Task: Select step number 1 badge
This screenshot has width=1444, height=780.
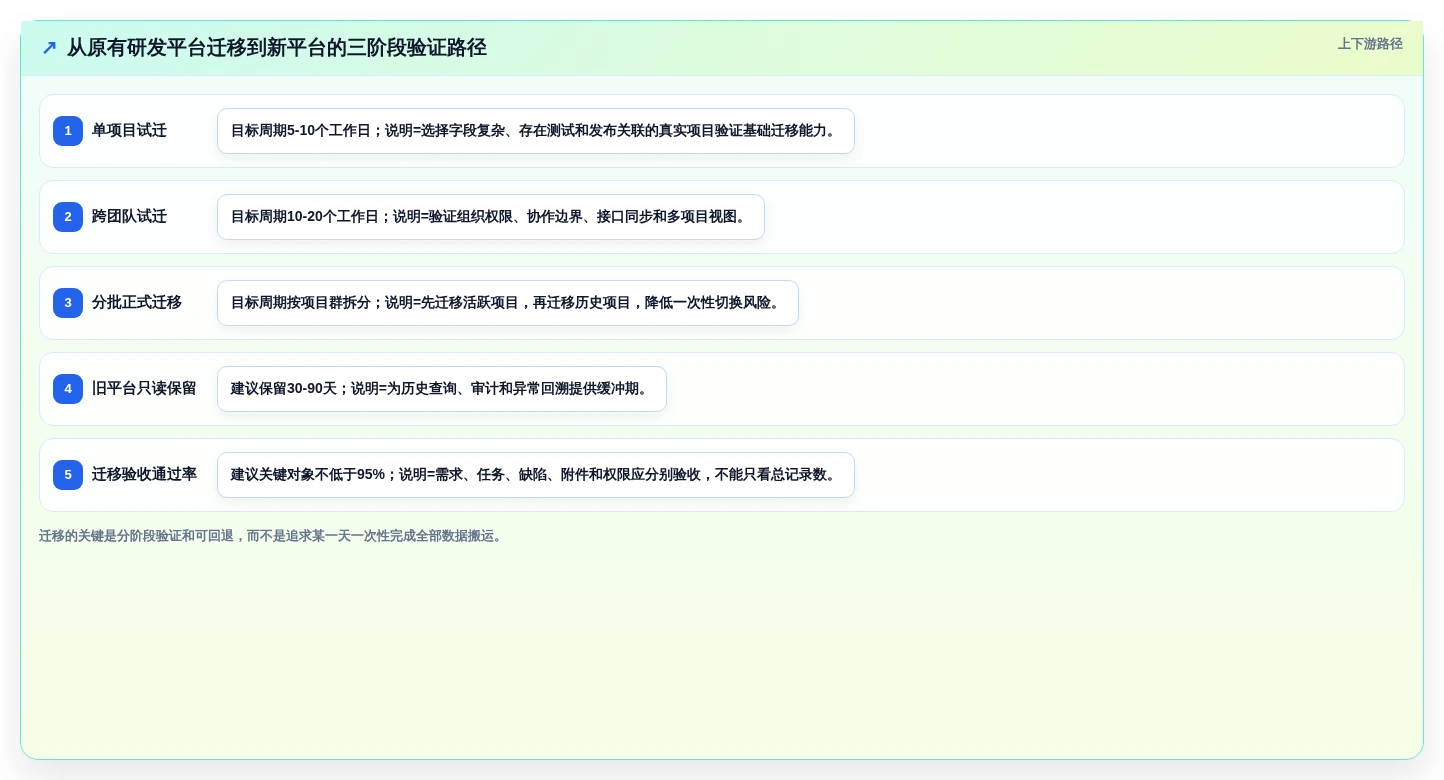Action: tap(68, 131)
